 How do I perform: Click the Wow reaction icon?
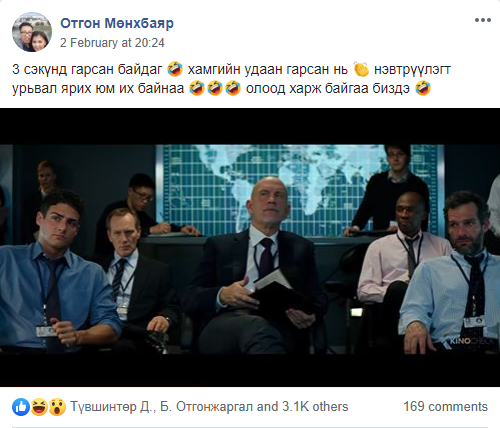57,407
